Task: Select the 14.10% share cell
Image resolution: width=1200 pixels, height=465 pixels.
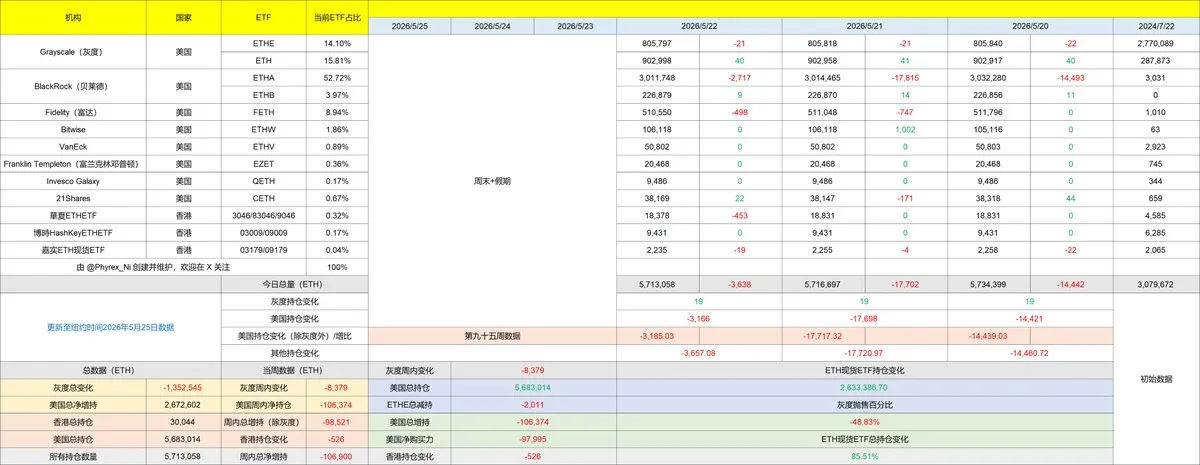Action: pyautogui.click(x=338, y=44)
